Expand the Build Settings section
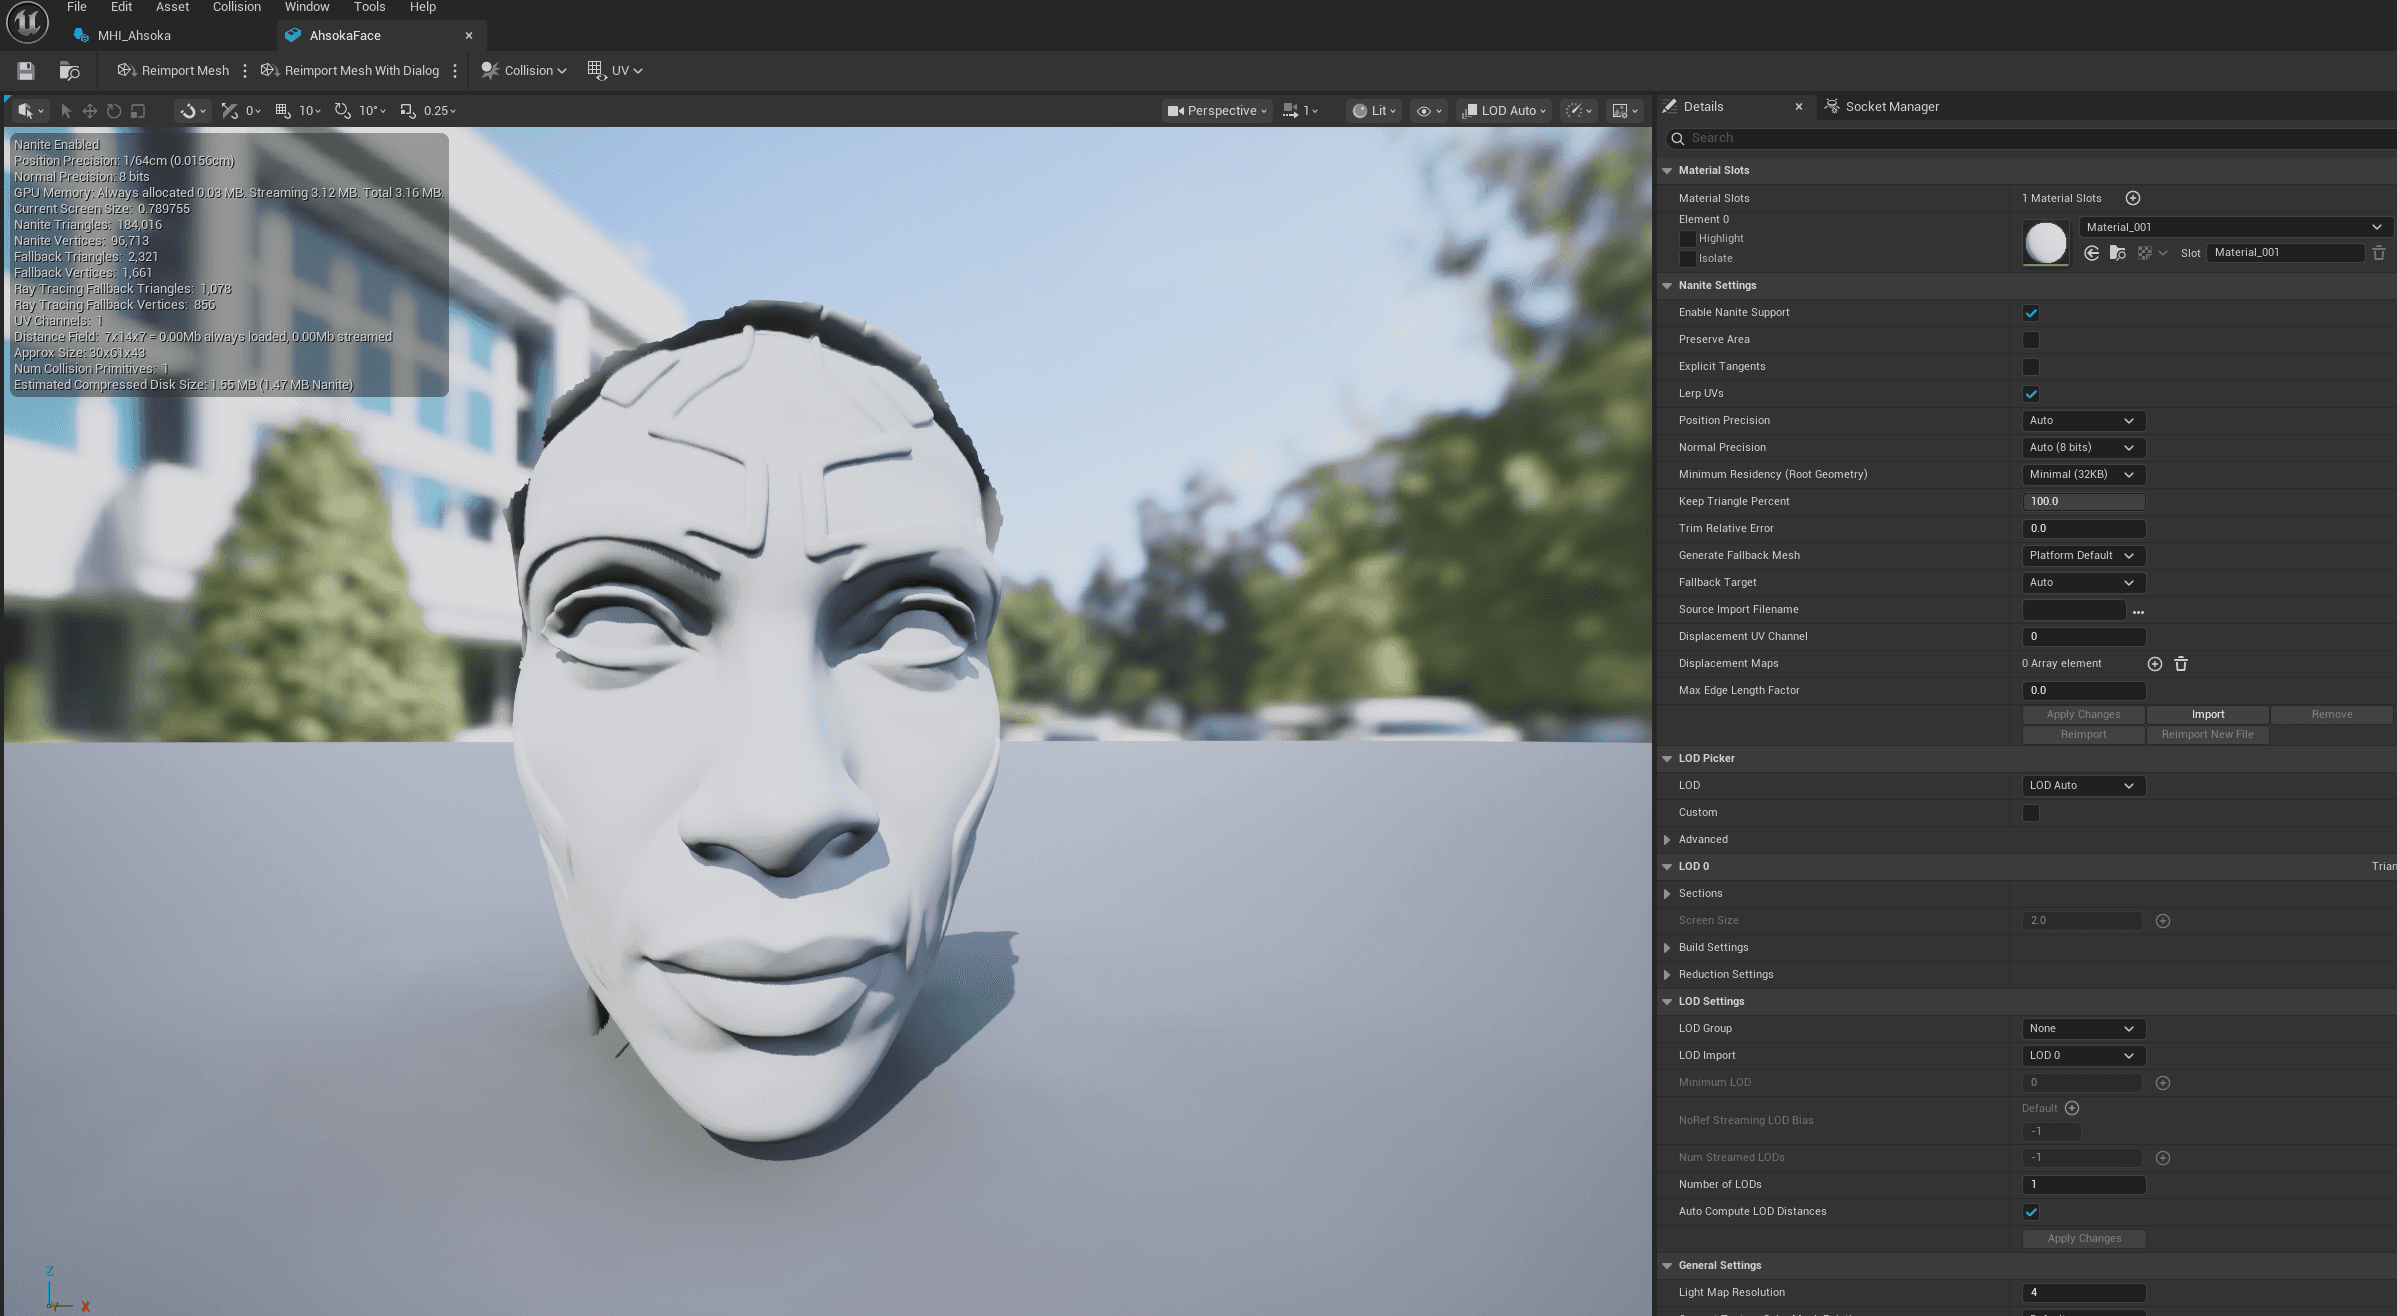Viewport: 2397px width, 1316px height. coord(1667,948)
